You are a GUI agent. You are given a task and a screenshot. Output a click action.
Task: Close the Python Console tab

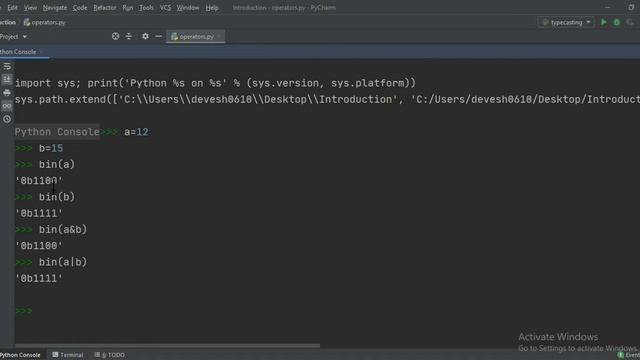coord(41,52)
